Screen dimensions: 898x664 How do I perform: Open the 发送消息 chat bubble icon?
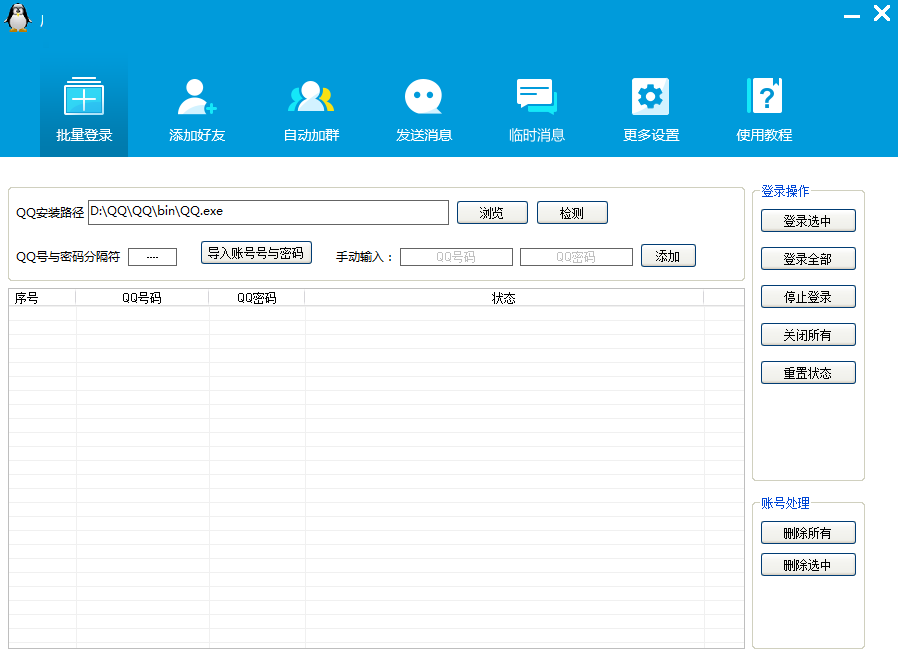click(x=424, y=96)
